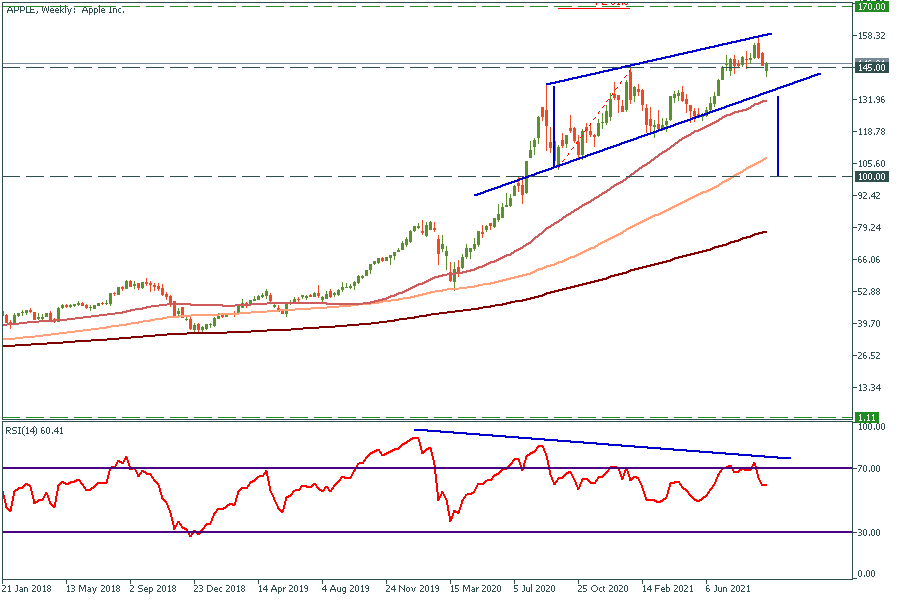Click the 158.32 price axis value

pyautogui.click(x=872, y=36)
